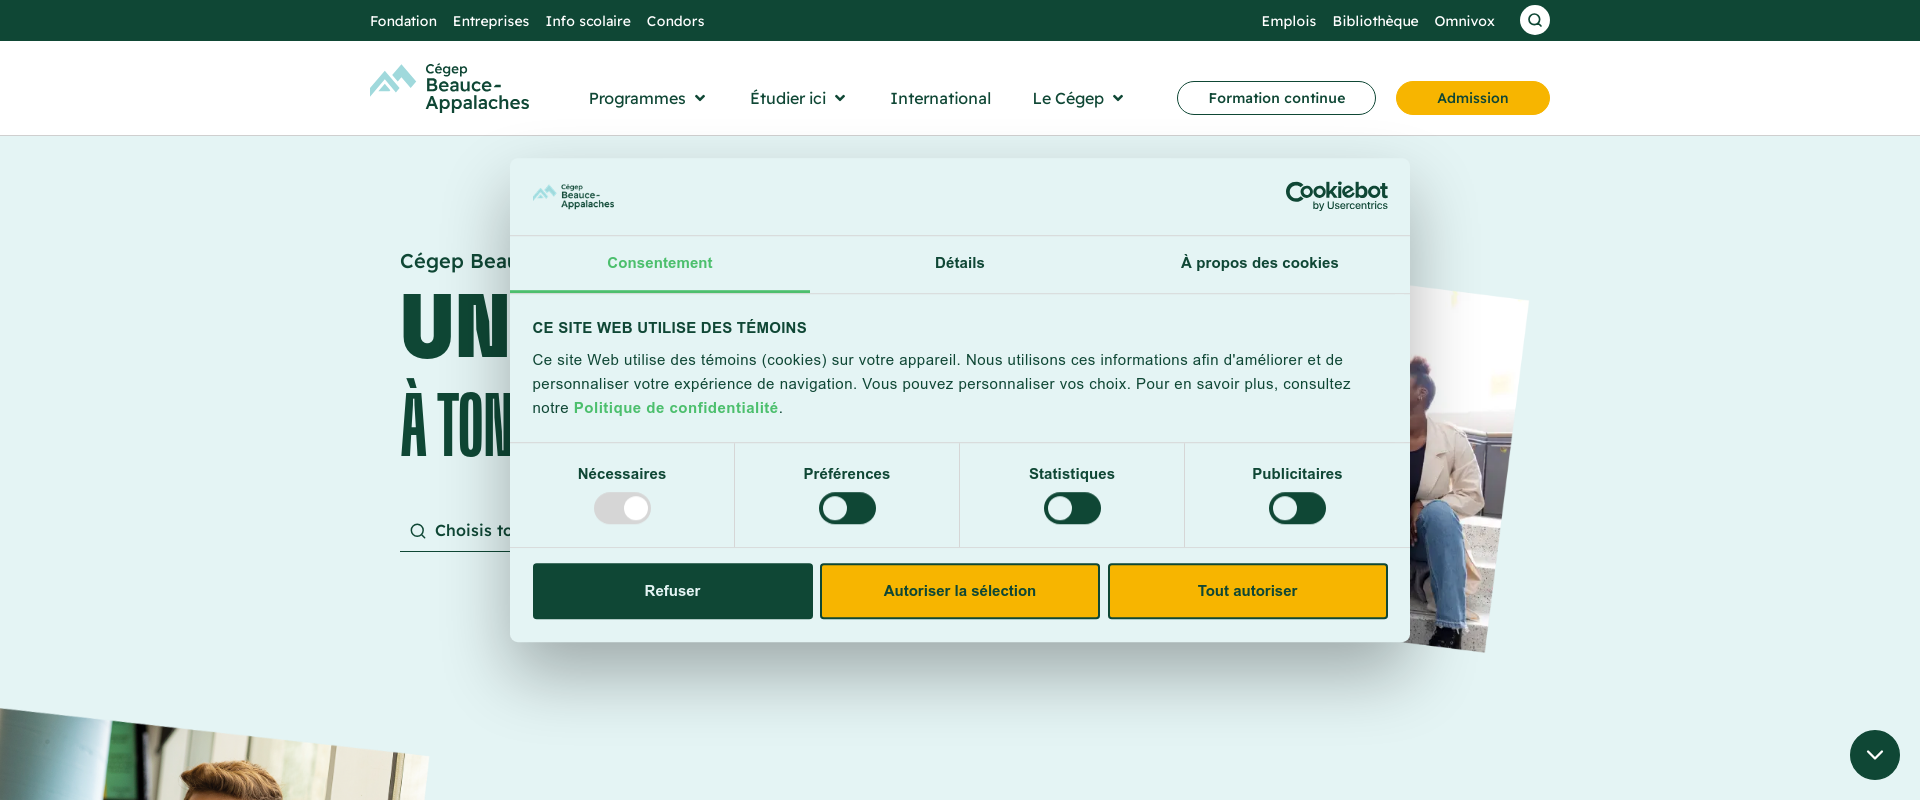Click the Cégep Beauce-Appalaches header logo
This screenshot has width=1920, height=800.
click(450, 88)
